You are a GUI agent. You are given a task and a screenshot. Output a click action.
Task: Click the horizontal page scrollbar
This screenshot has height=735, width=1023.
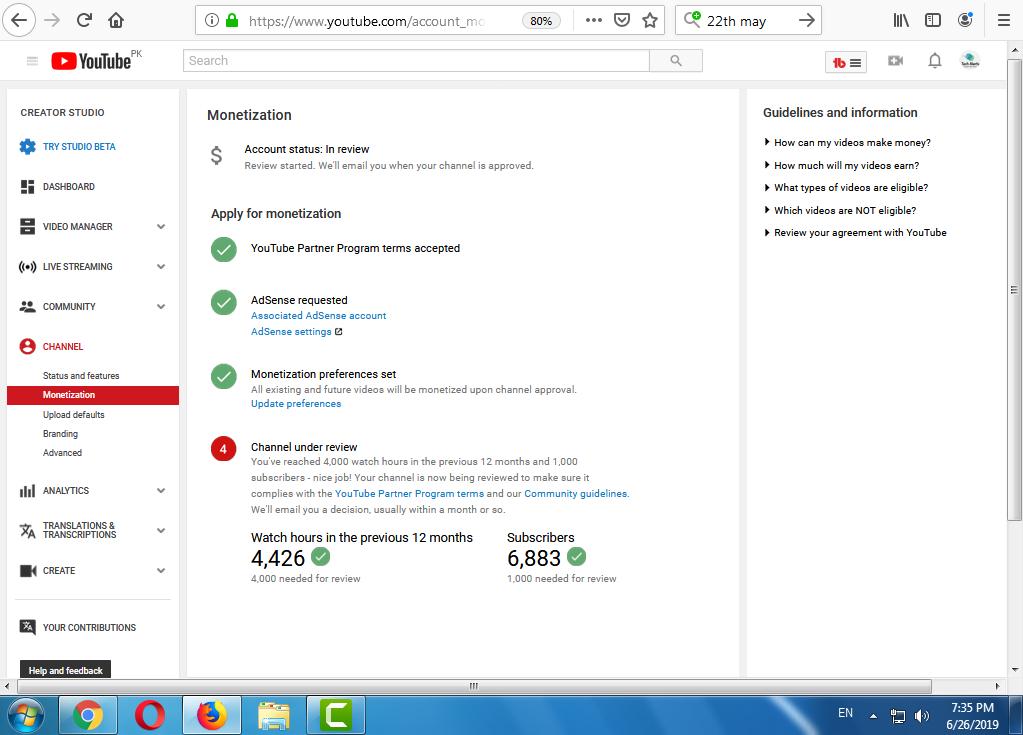coord(474,686)
